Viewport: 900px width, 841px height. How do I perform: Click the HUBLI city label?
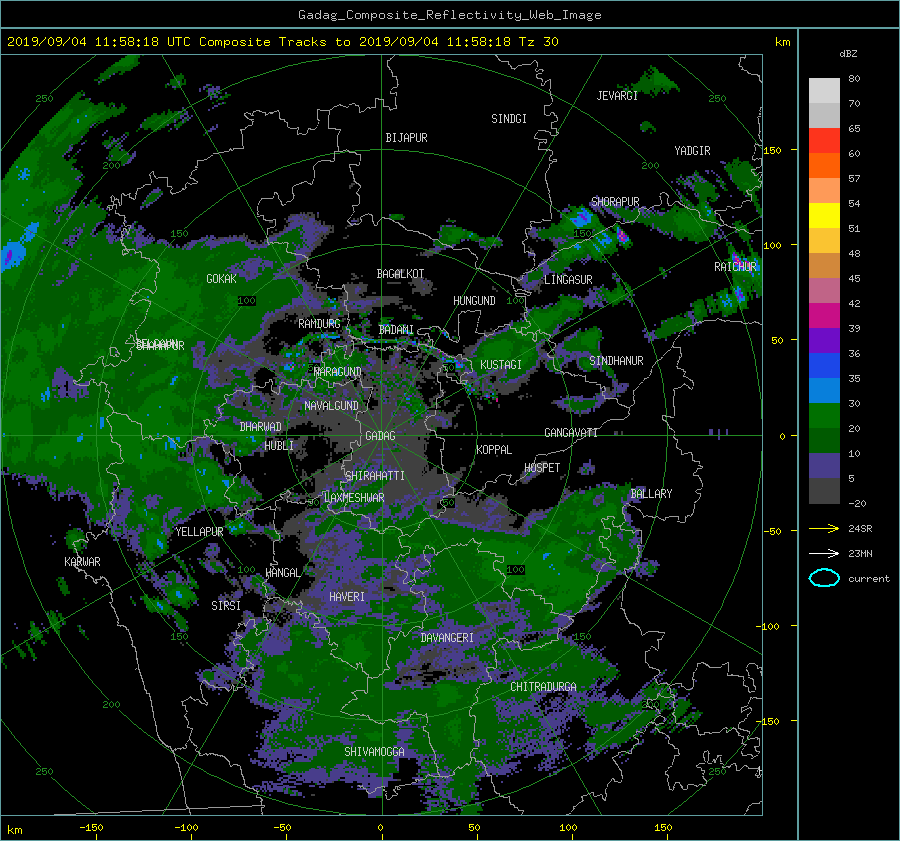pos(279,446)
